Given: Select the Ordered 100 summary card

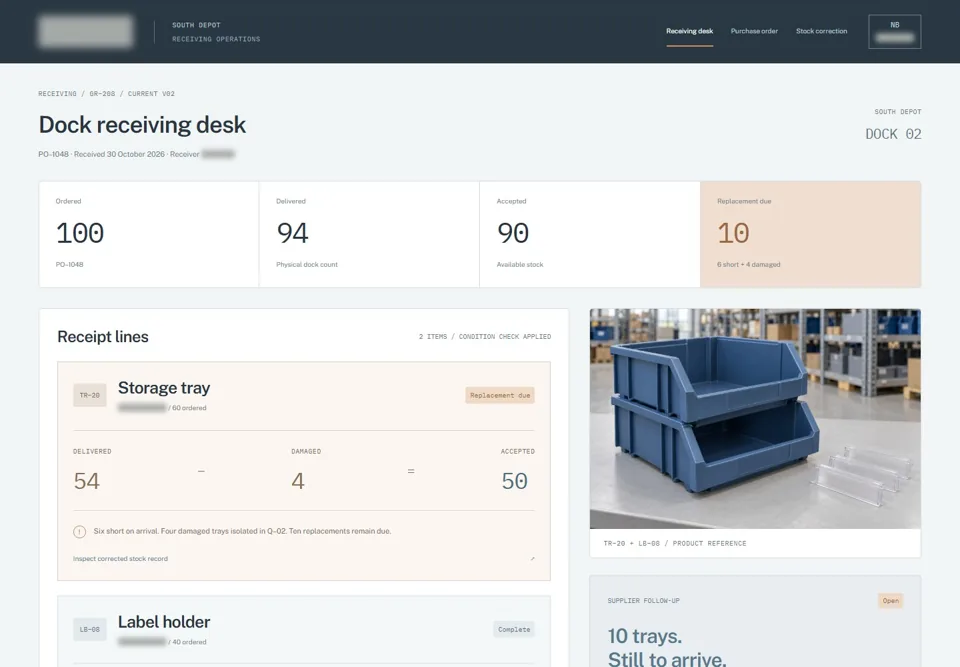Looking at the screenshot, I should tap(149, 234).
